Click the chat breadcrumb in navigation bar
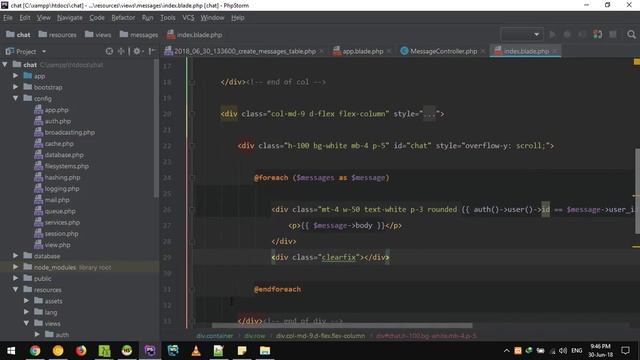Viewport: 640px width, 360px height. pyautogui.click(x=18, y=35)
